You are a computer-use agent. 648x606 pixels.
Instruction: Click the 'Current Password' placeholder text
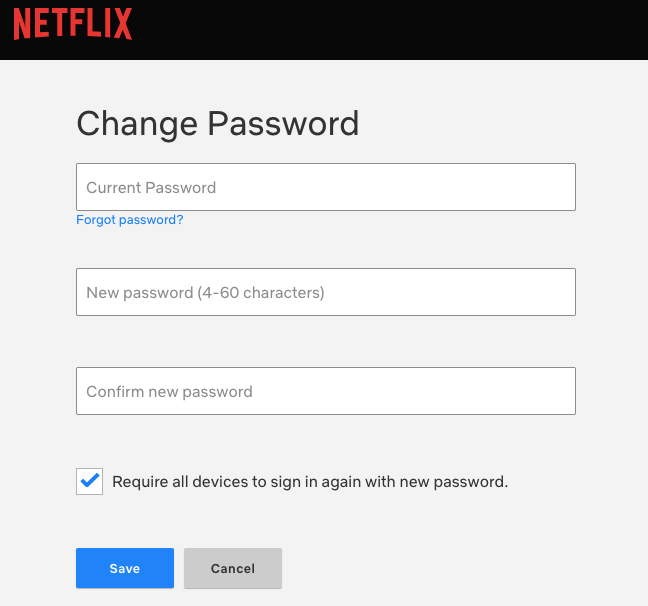[151, 188]
